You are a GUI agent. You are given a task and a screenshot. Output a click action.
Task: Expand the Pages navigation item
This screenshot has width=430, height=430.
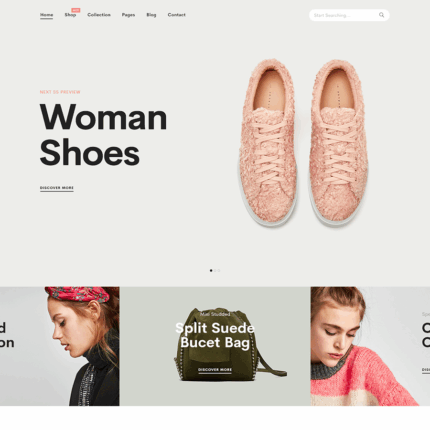(128, 15)
